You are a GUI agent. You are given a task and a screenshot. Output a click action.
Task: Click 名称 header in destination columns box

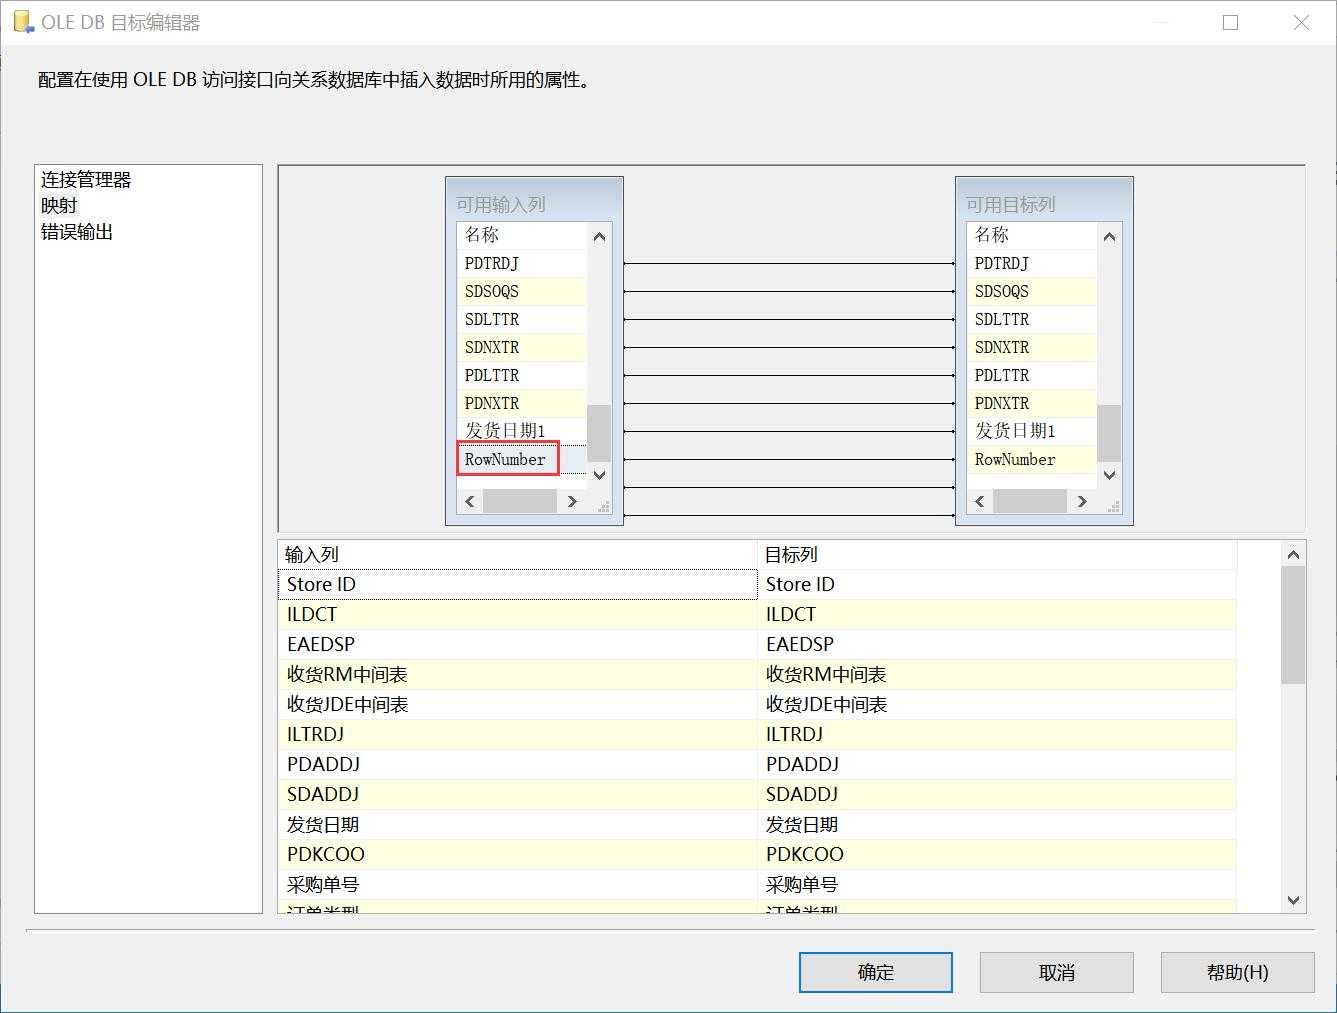click(x=1031, y=235)
